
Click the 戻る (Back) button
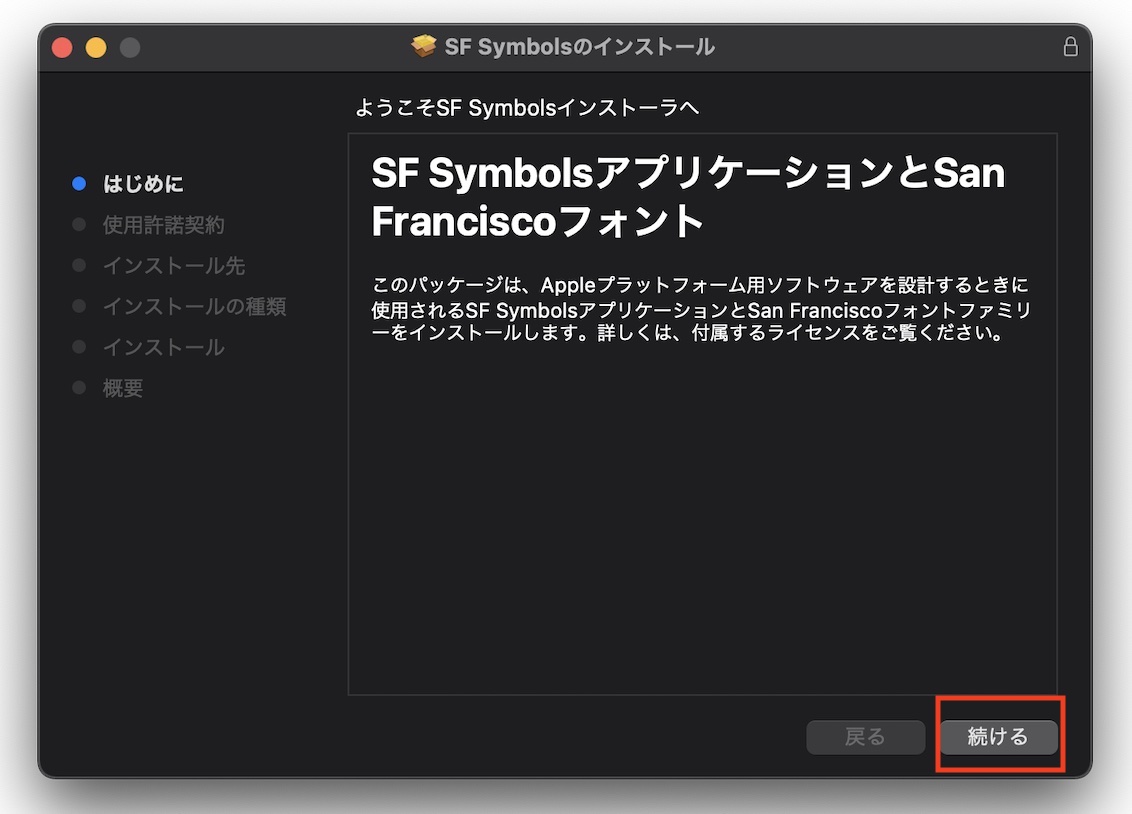[866, 737]
